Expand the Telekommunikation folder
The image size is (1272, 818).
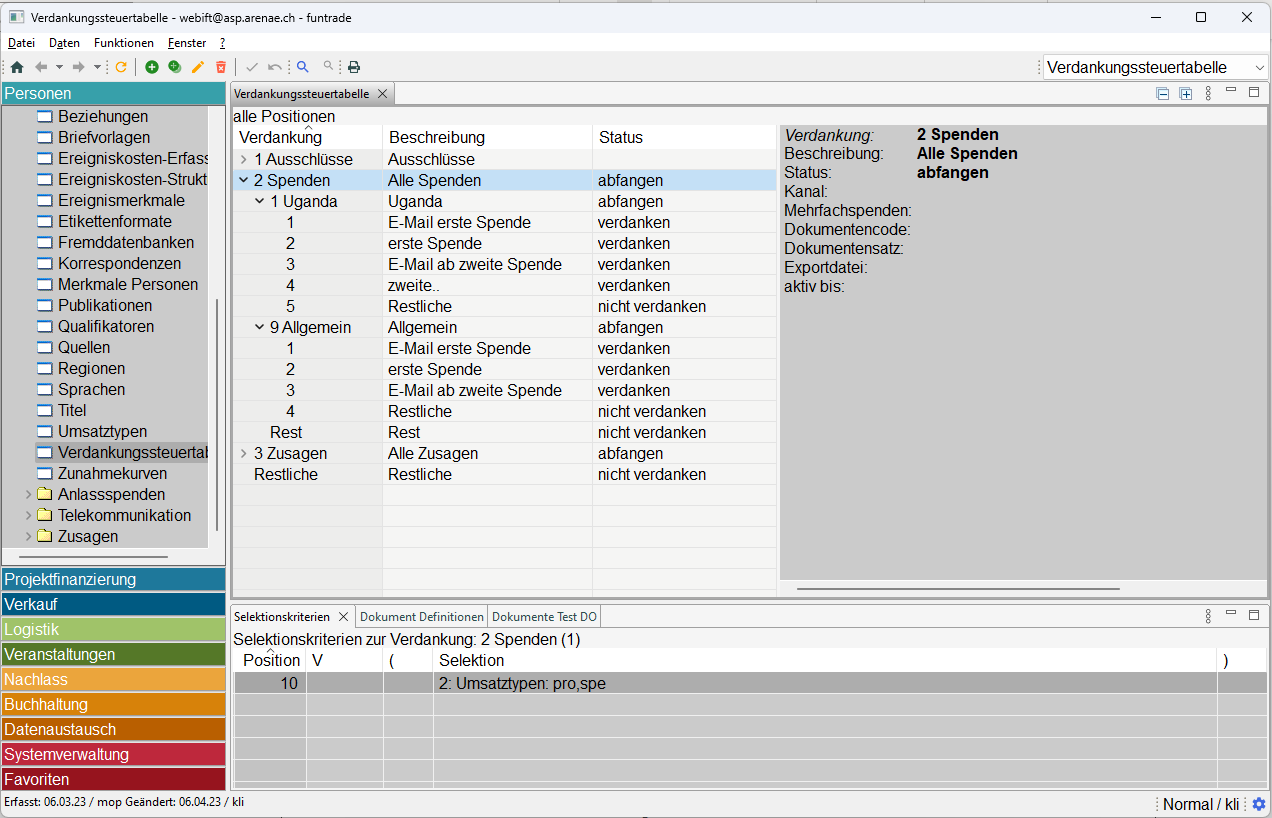[x=28, y=516]
